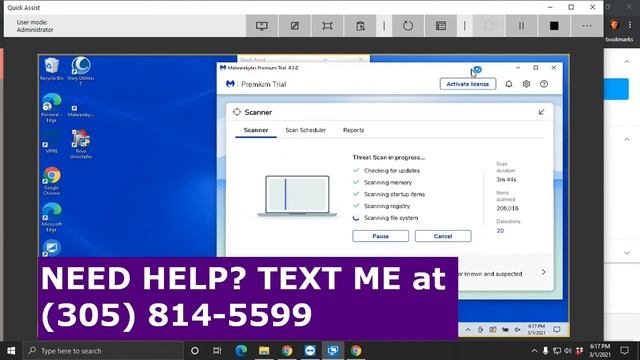Open Glary Utilities desktop shortcut
Screen dimensions: 640x360
(81, 70)
